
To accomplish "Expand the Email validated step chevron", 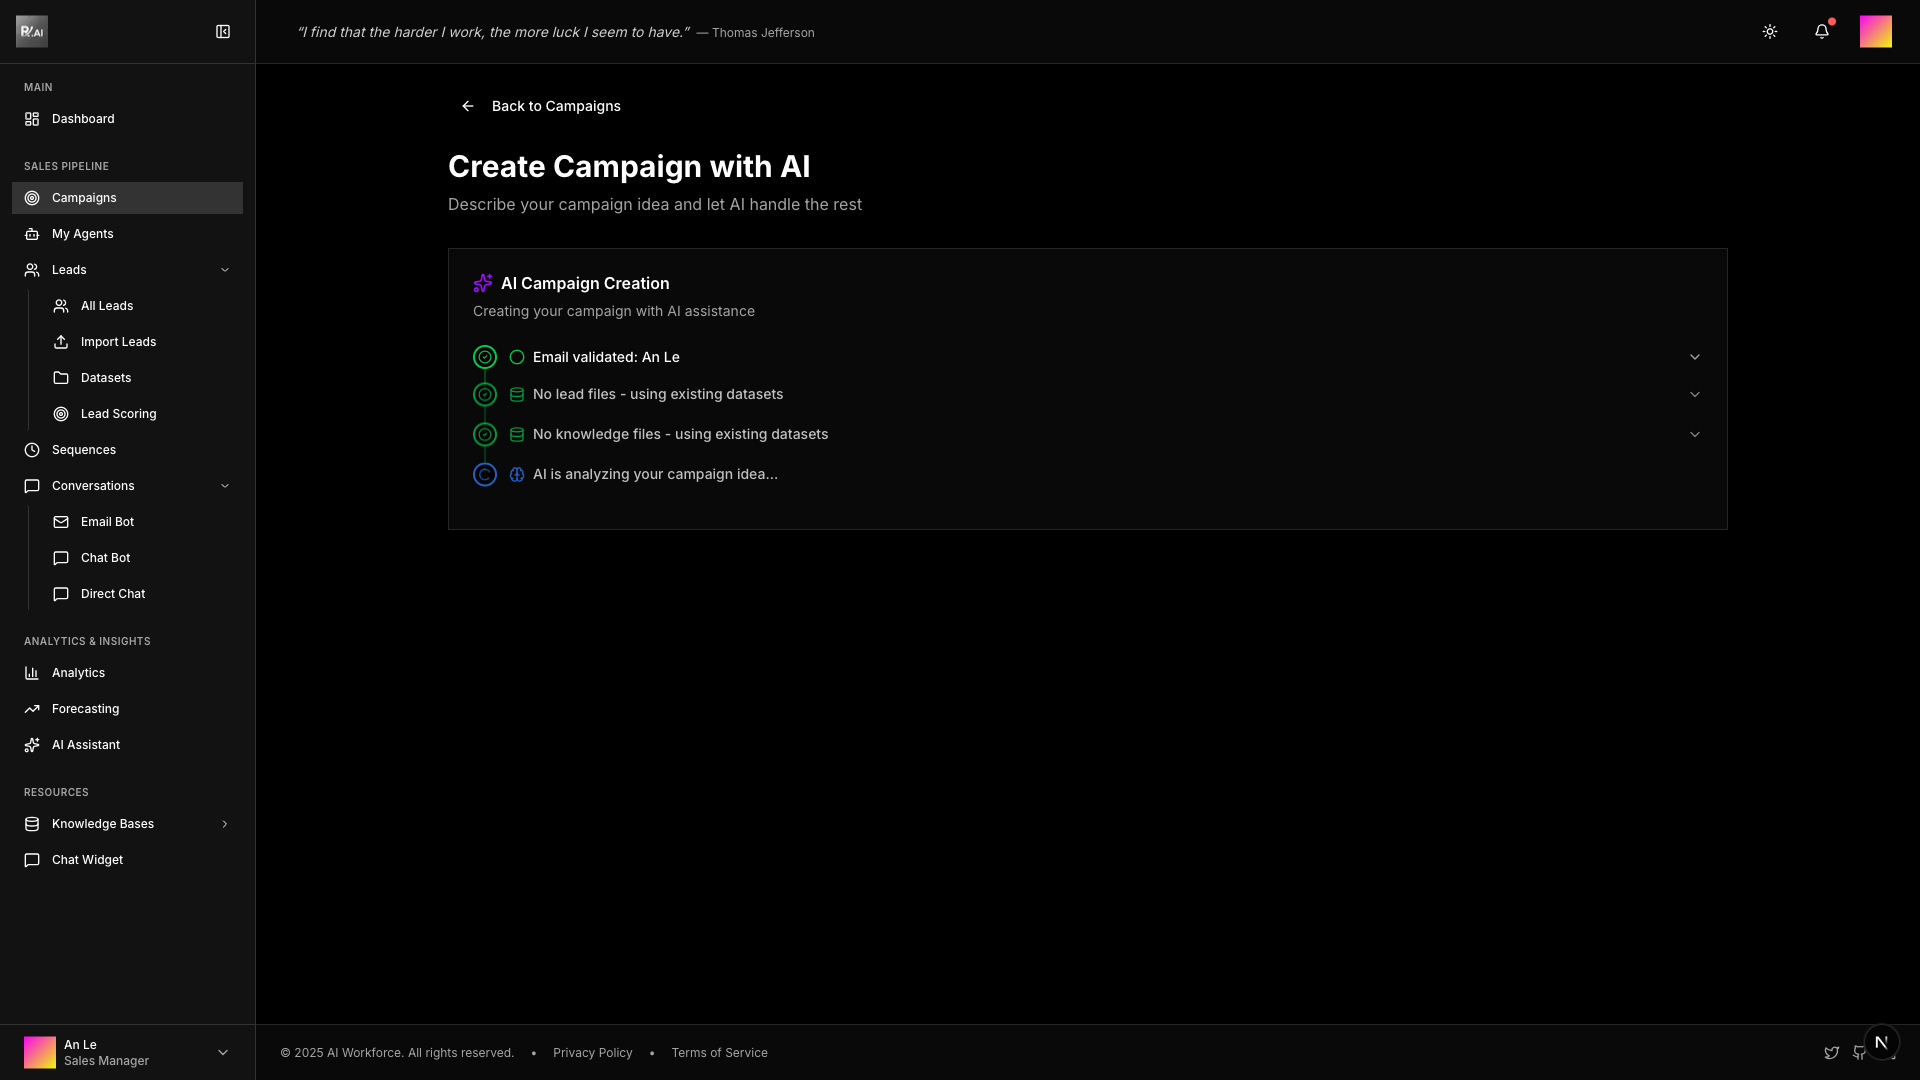I will click(1694, 357).
